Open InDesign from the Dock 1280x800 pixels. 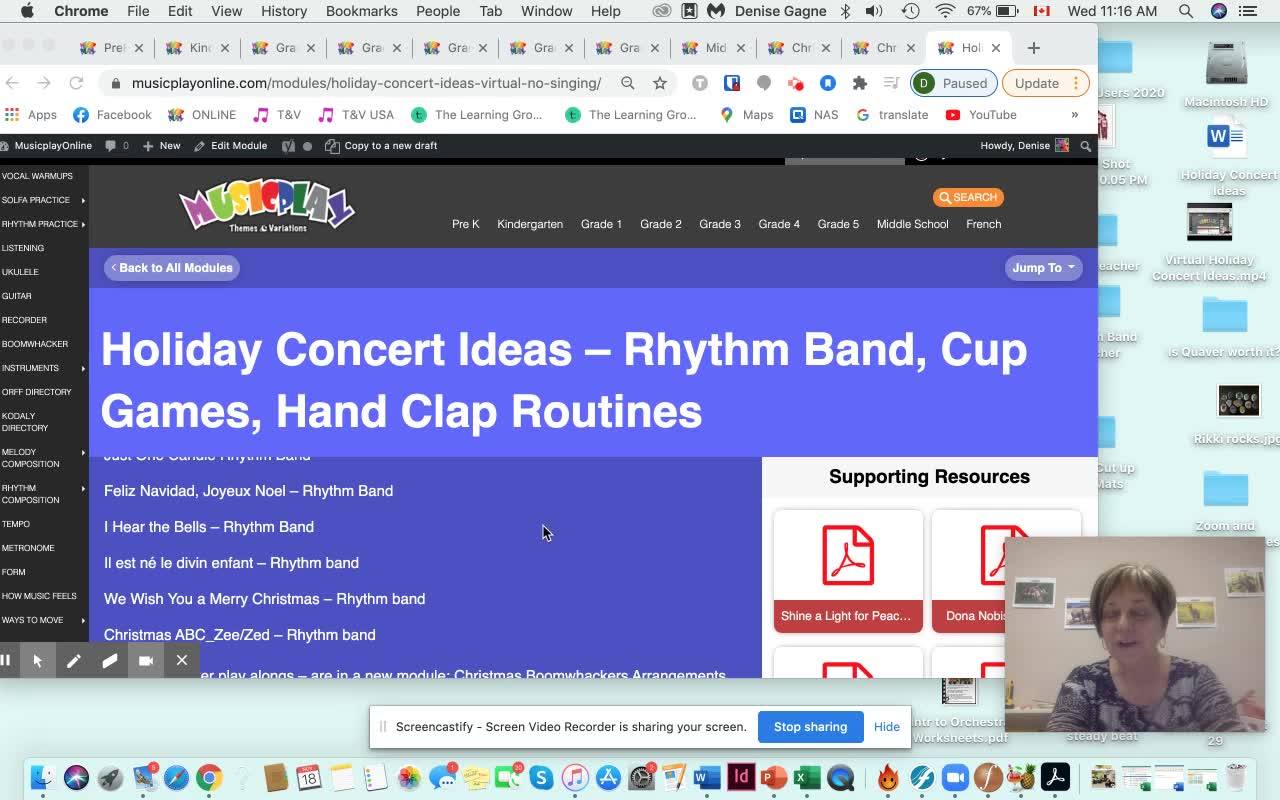tap(741, 777)
